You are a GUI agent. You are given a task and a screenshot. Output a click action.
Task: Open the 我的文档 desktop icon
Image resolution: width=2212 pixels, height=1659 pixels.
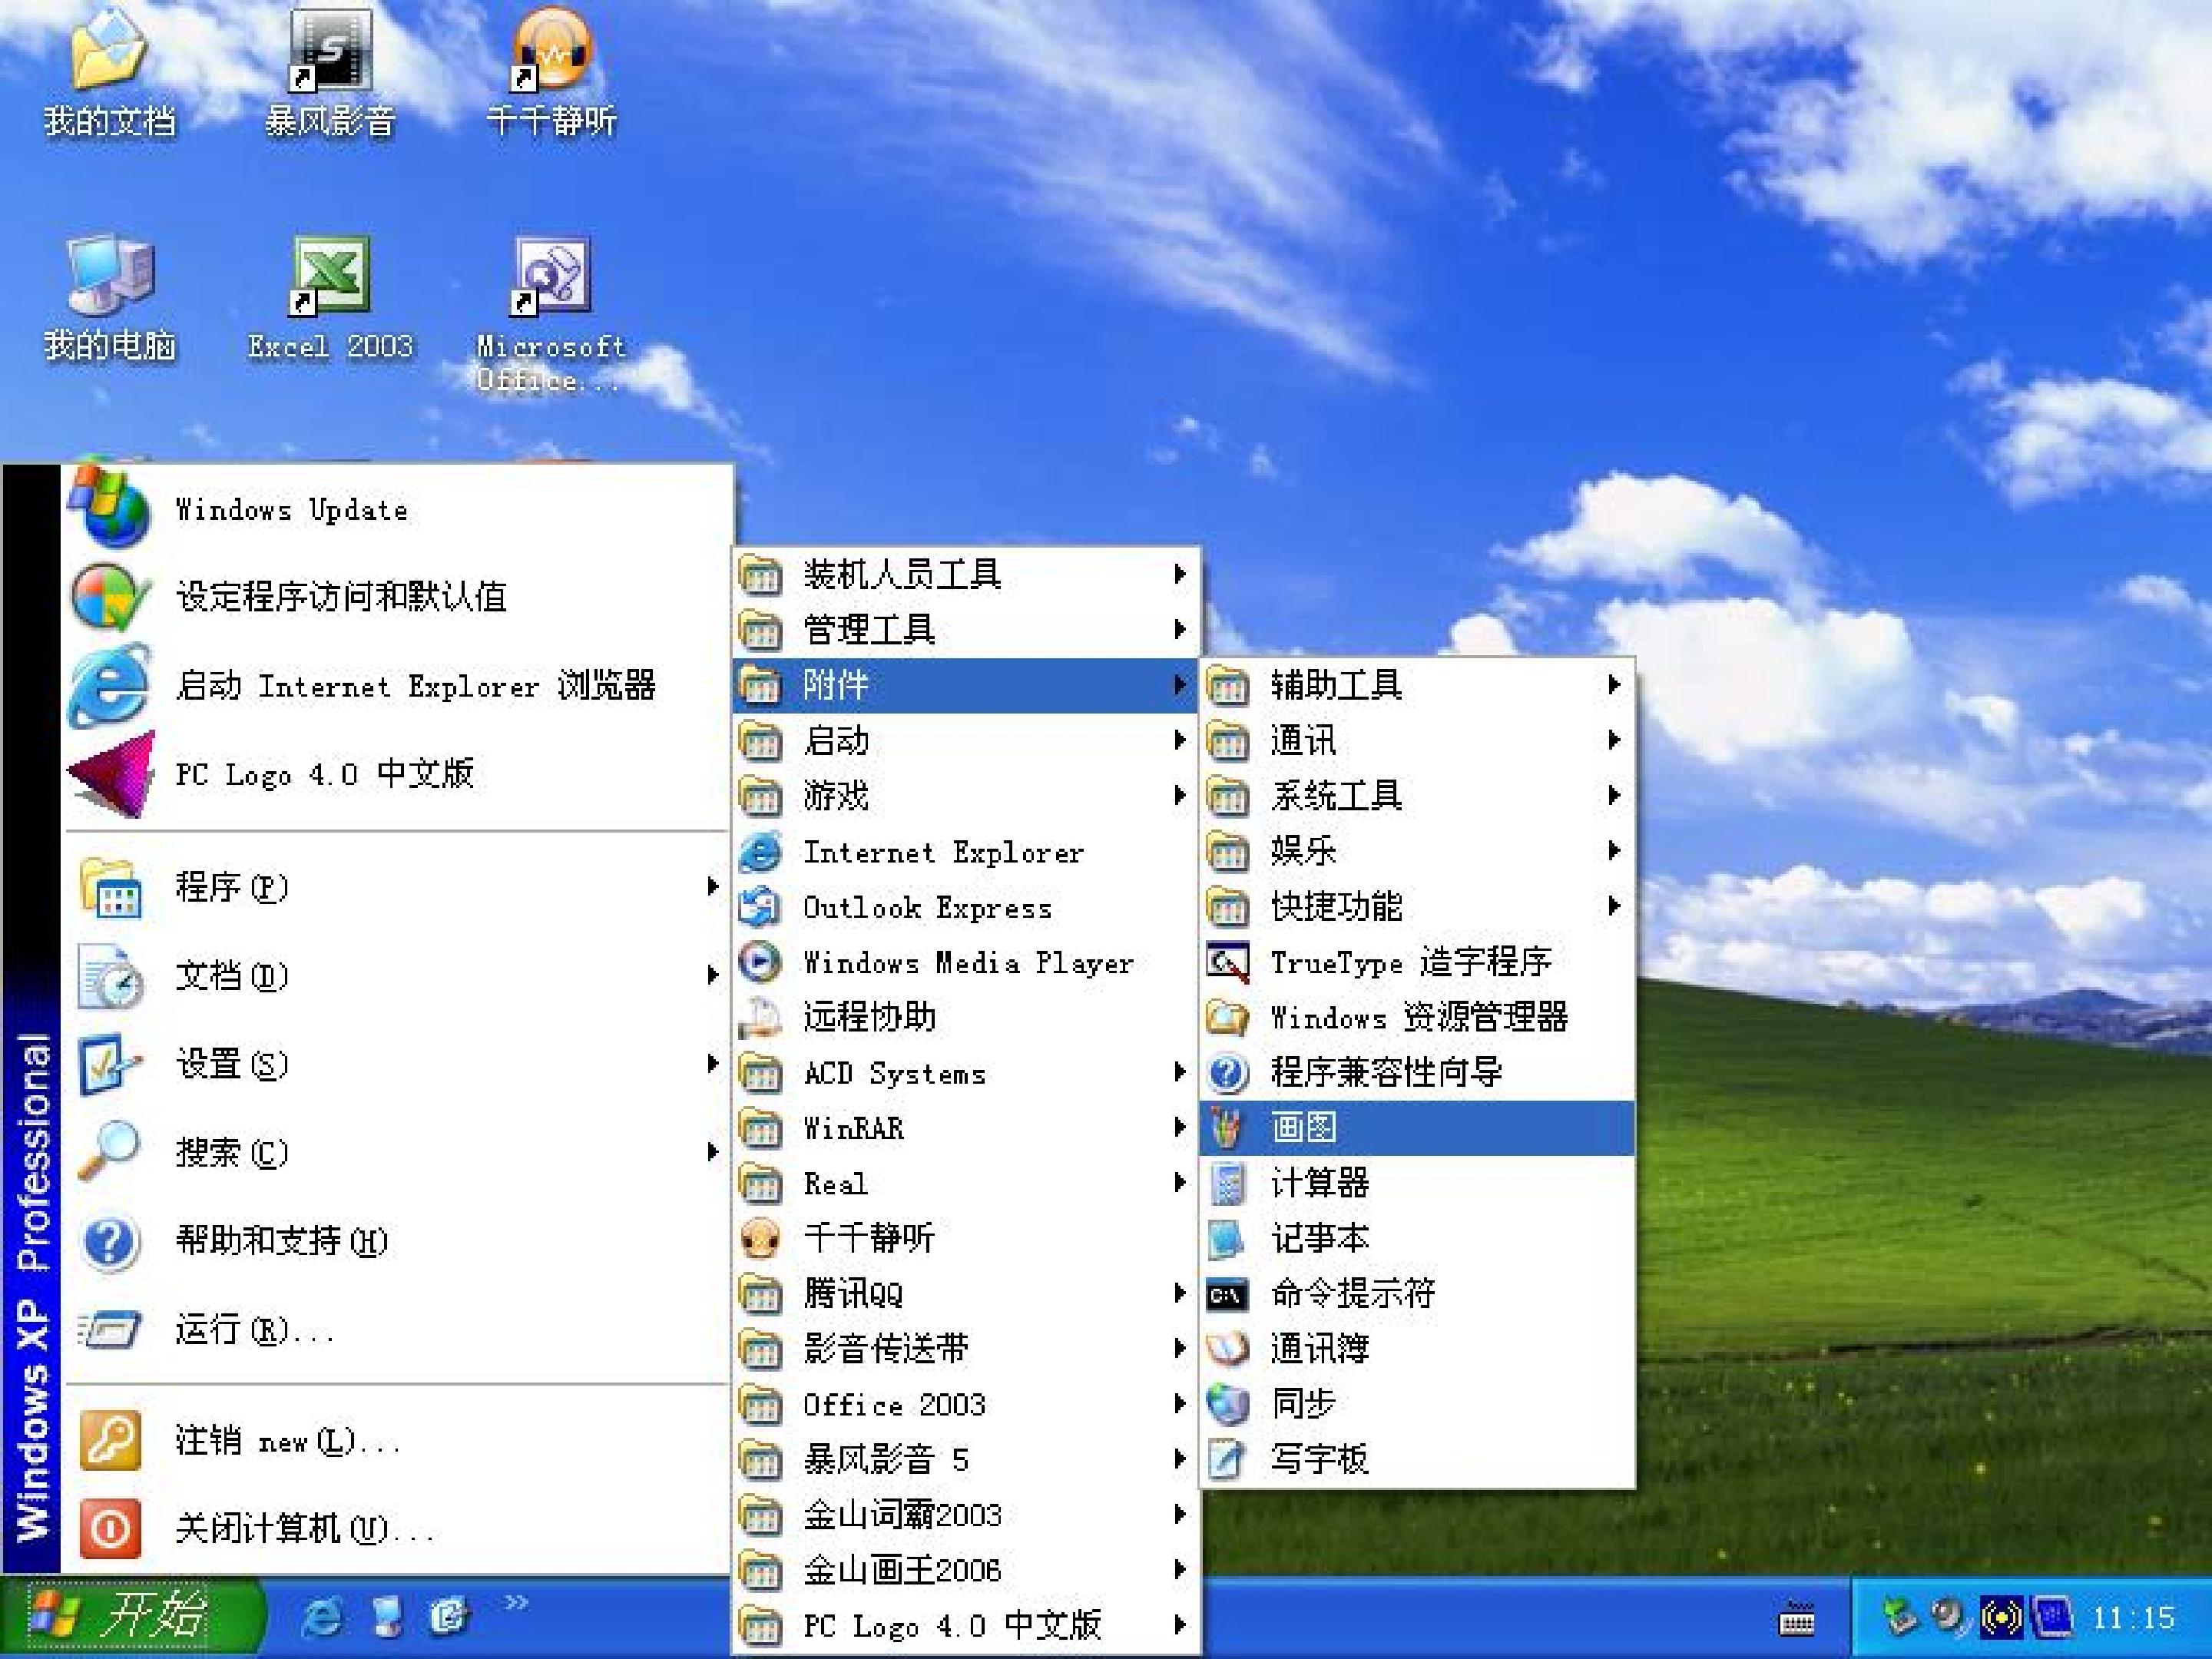[109, 75]
